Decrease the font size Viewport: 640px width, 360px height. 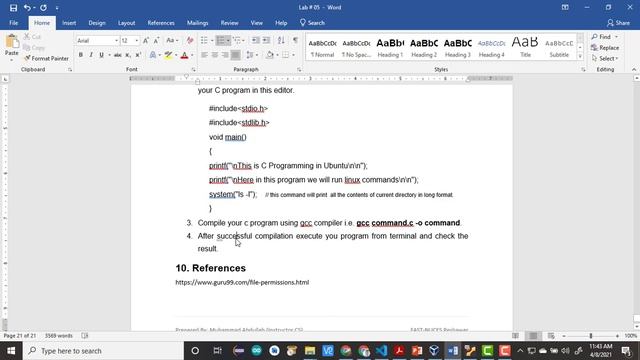156,40
